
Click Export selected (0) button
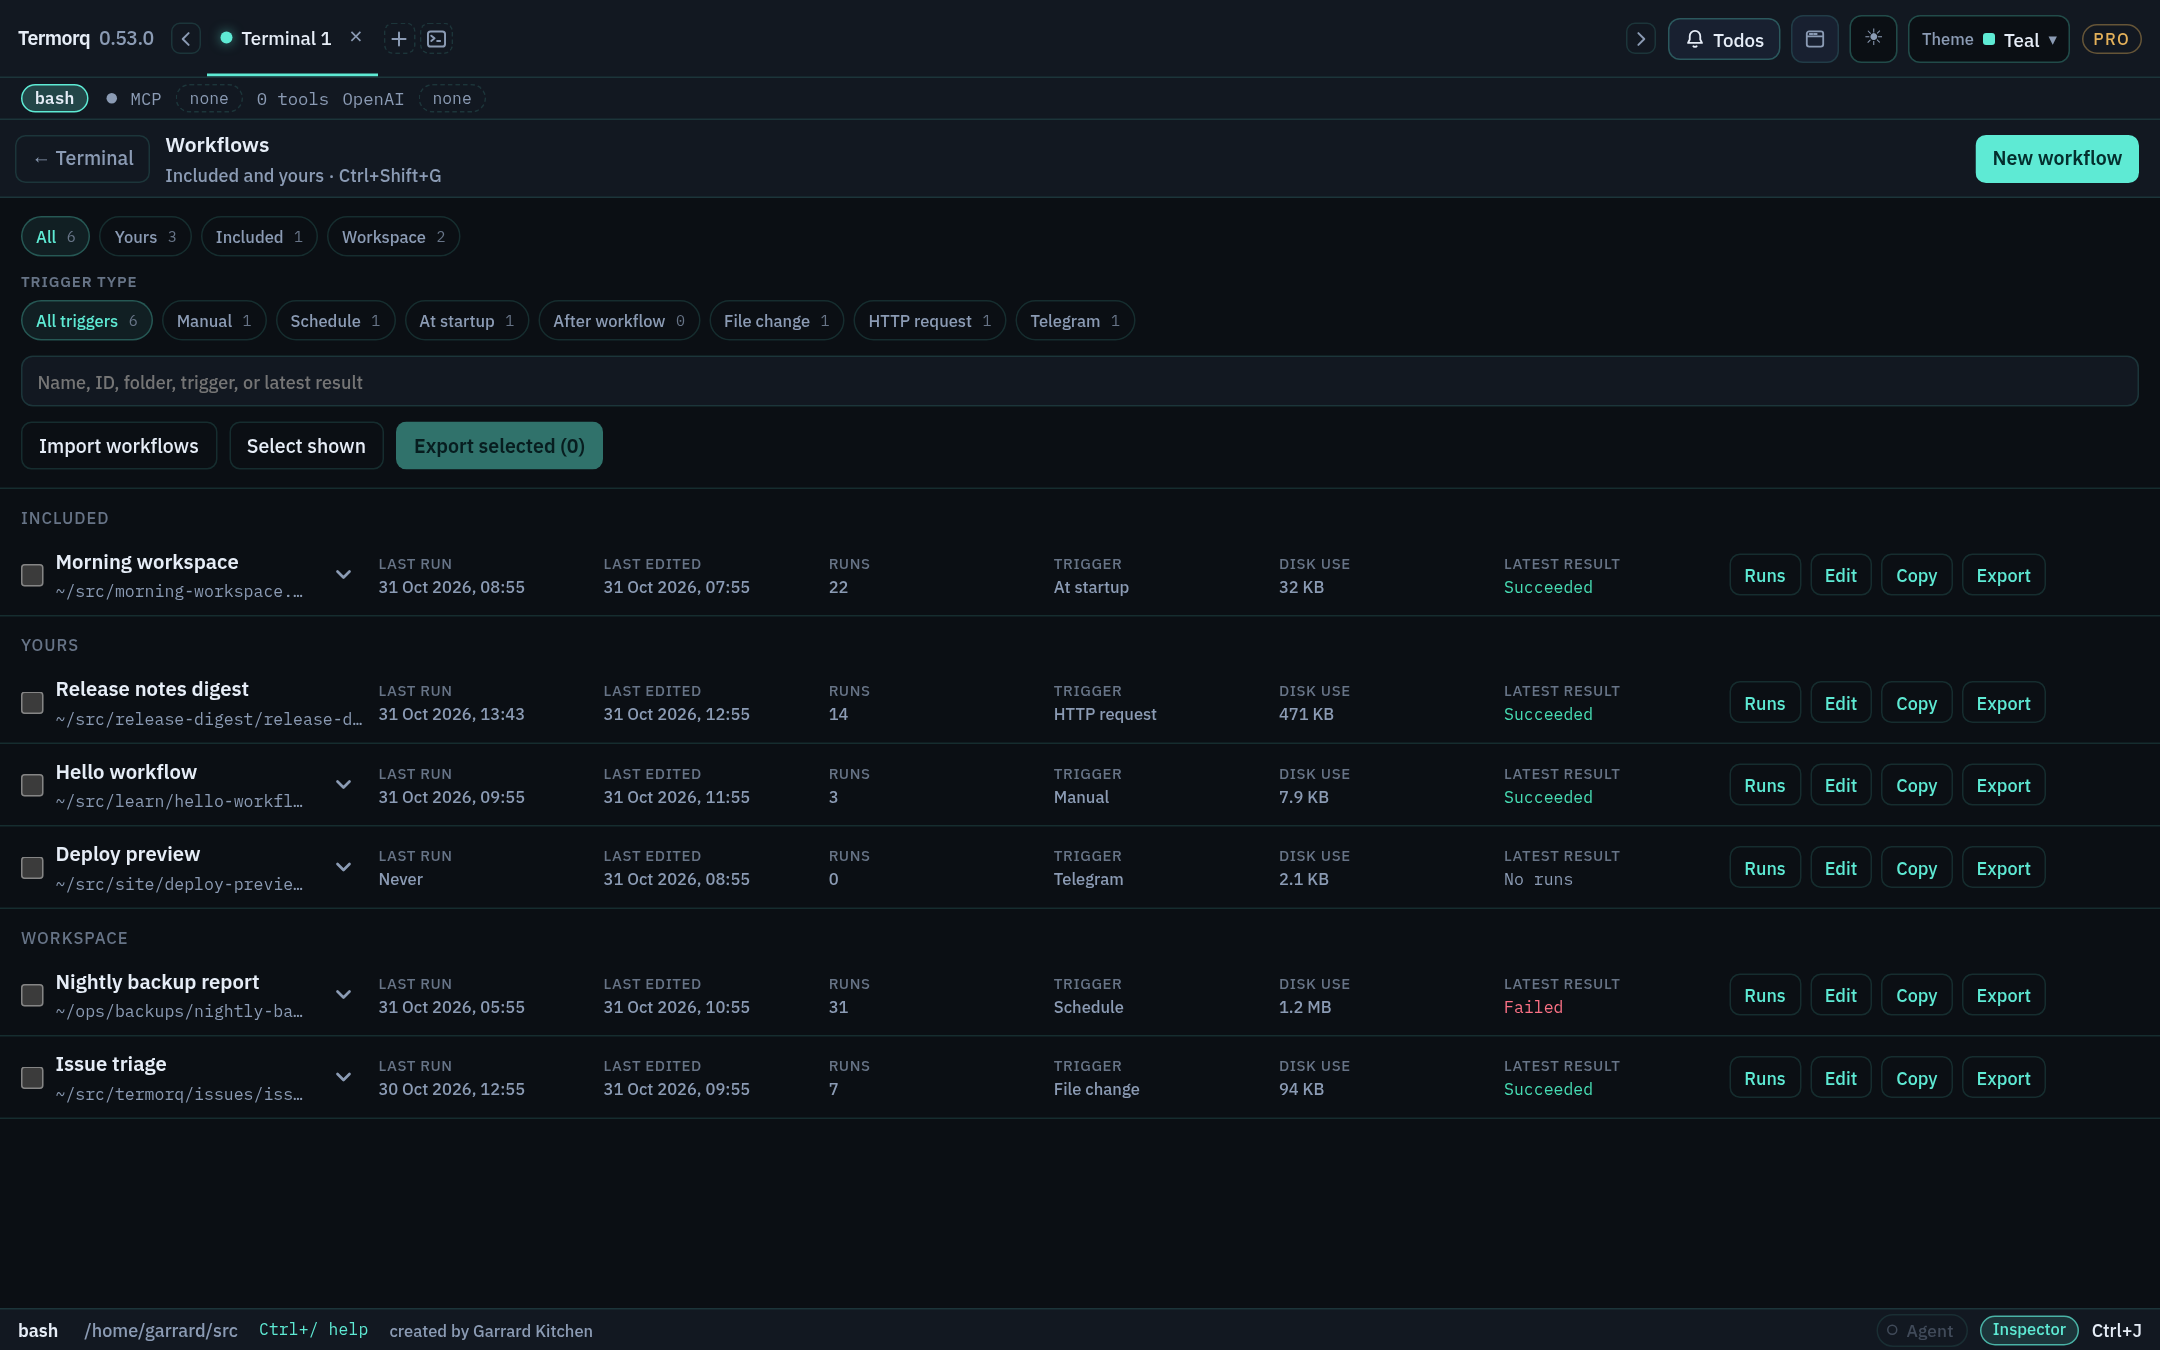499,445
